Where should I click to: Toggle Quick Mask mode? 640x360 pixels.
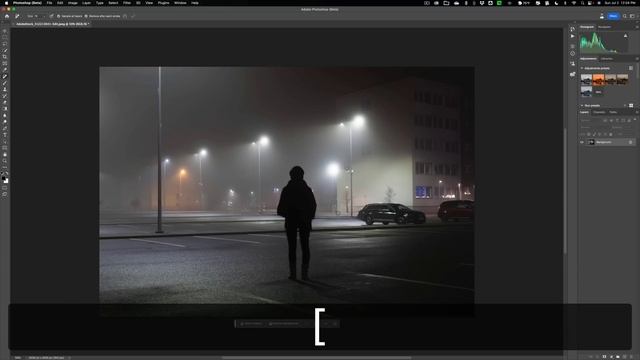point(5,188)
